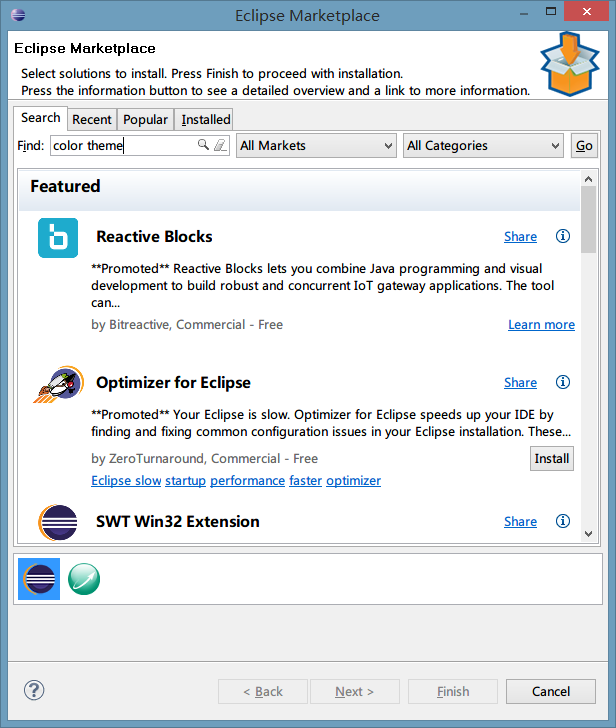616x728 pixels.
Task: Click the Eclipse icon in title bar
Action: point(18,15)
